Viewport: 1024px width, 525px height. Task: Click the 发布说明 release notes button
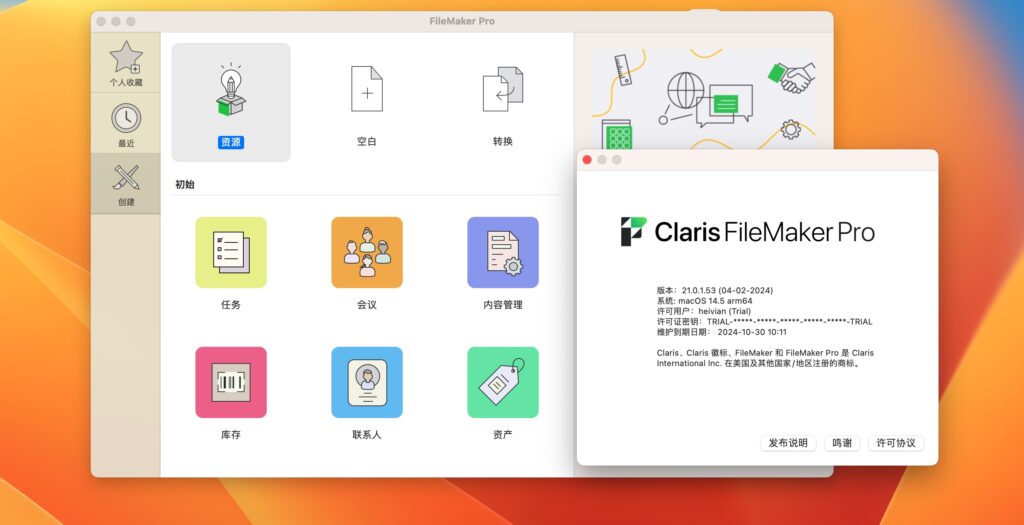tap(788, 443)
